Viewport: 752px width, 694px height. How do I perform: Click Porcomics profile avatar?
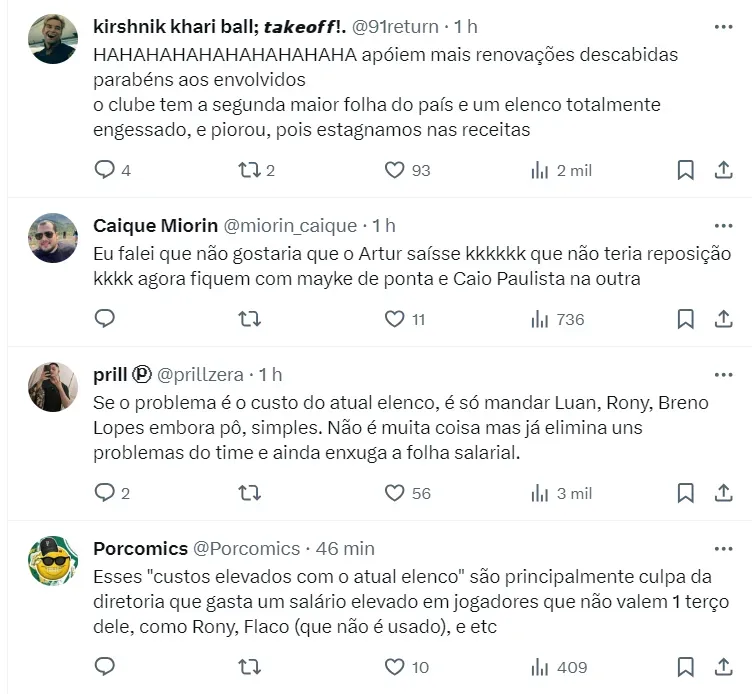[x=53, y=561]
